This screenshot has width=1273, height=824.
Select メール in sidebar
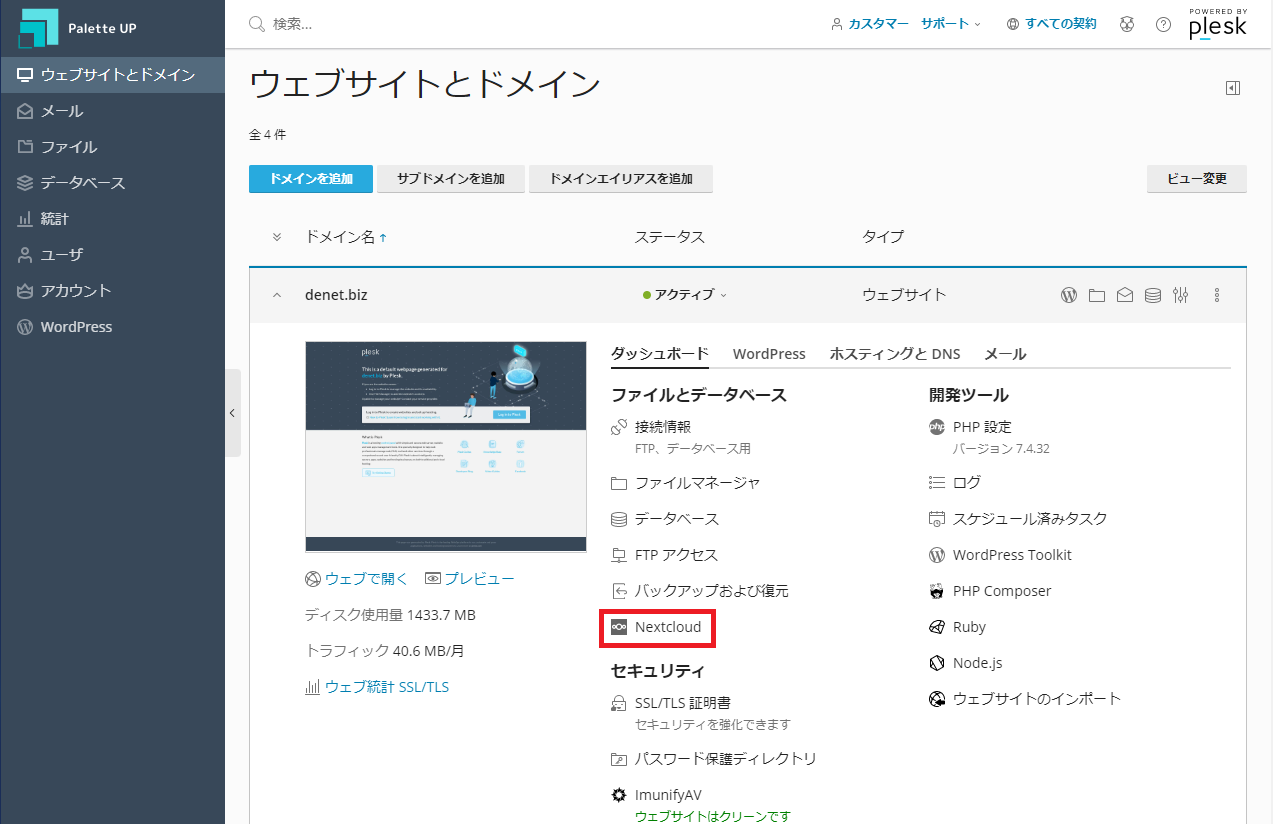(112, 111)
